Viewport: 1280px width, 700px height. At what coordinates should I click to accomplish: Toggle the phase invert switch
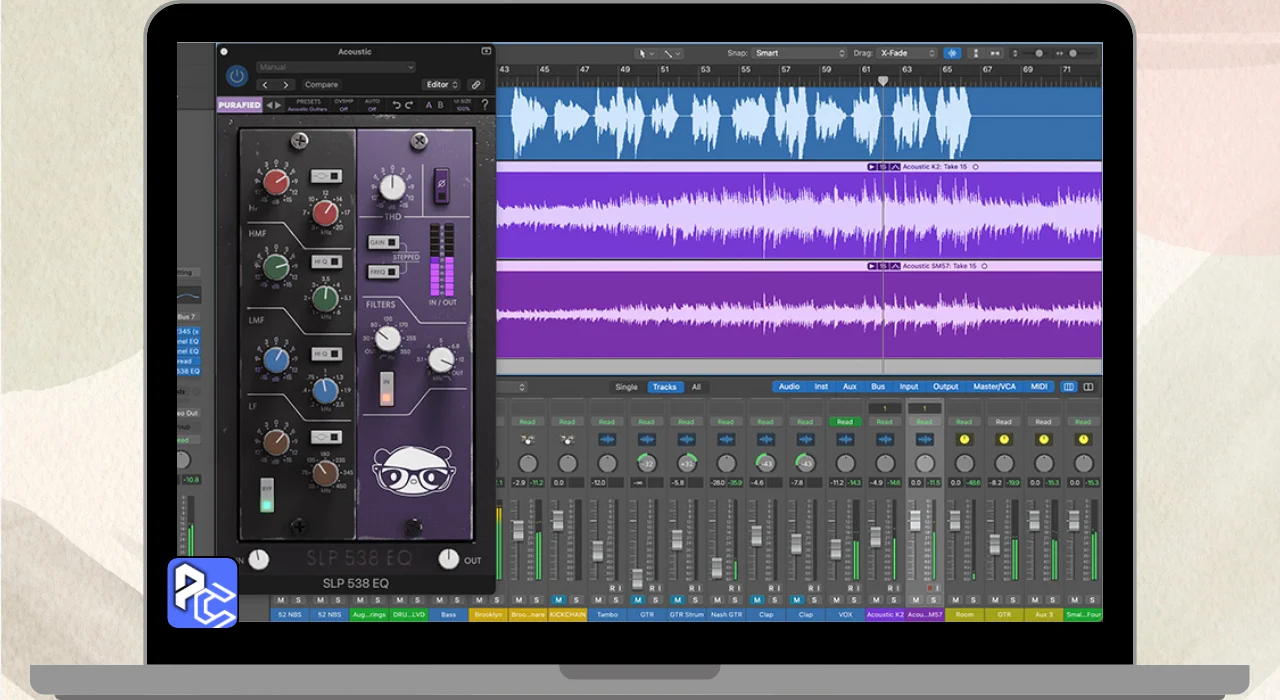[x=441, y=185]
